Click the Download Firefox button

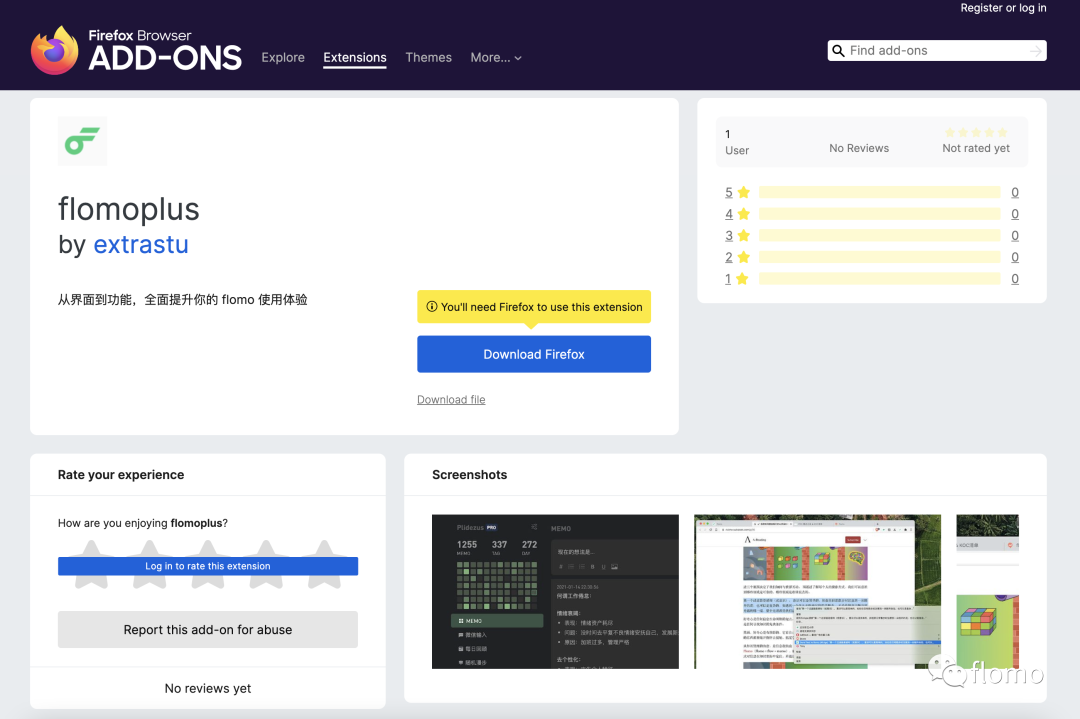(x=534, y=354)
